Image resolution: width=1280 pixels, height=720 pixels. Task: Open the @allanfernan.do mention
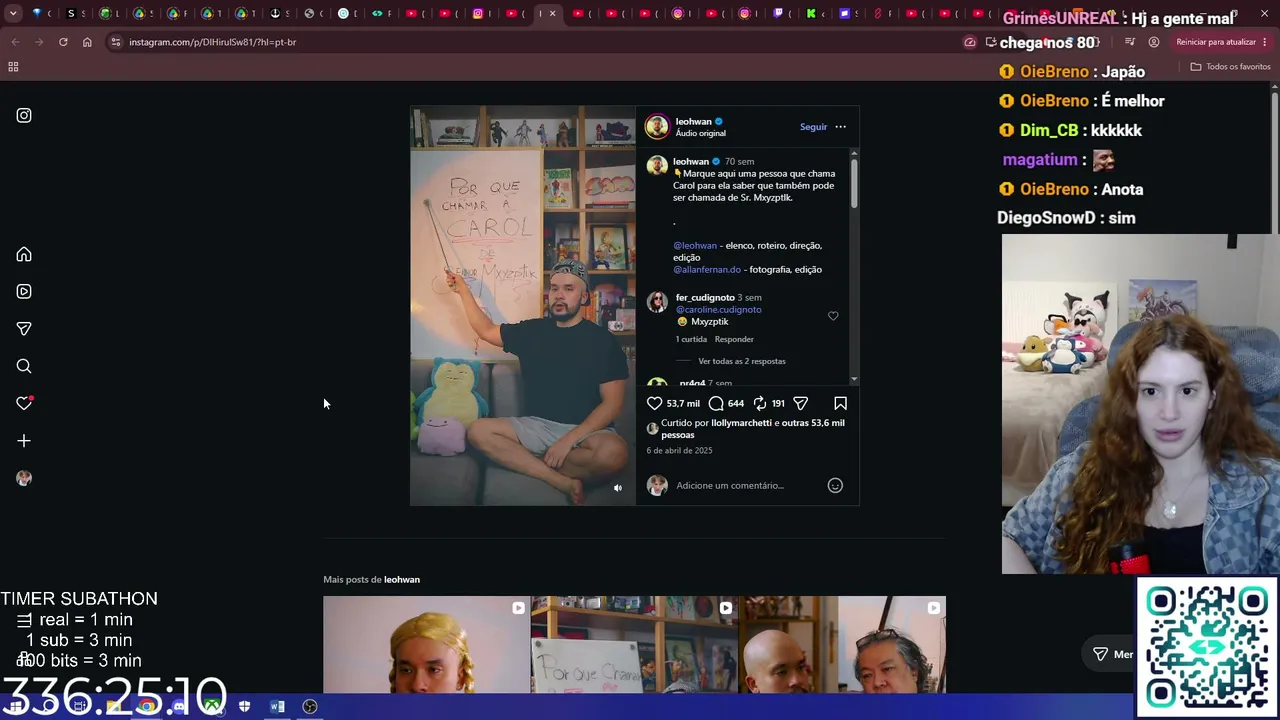pyautogui.click(x=707, y=270)
